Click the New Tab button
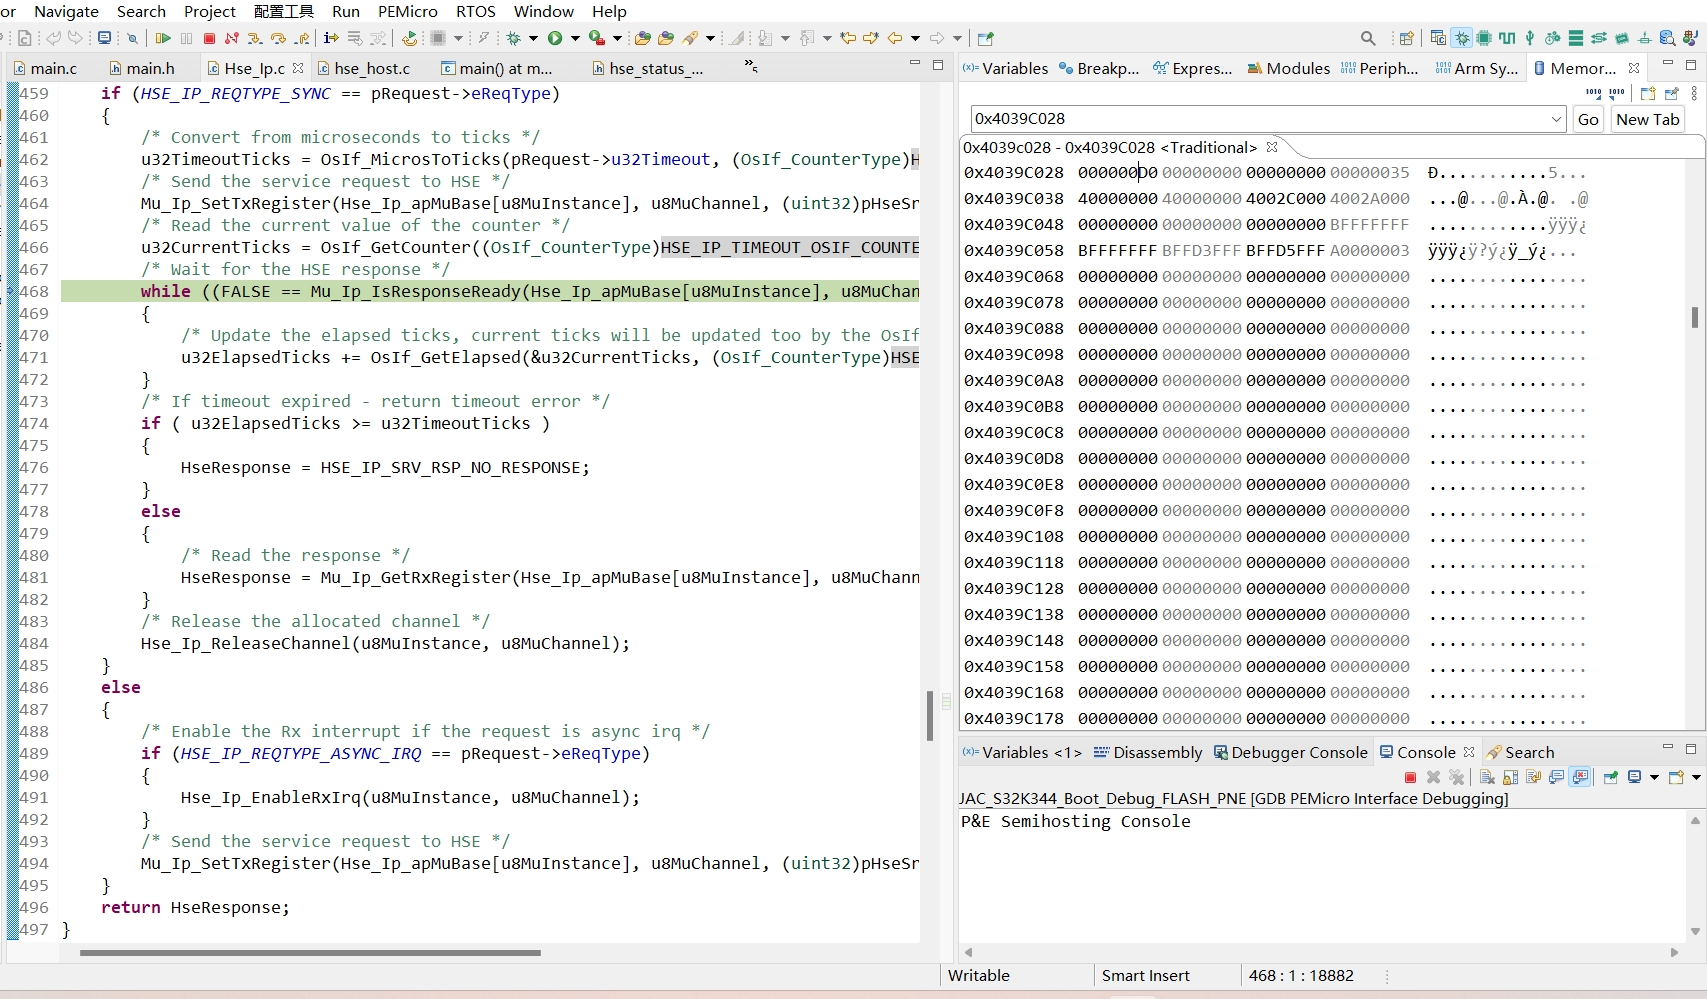 tap(1648, 119)
